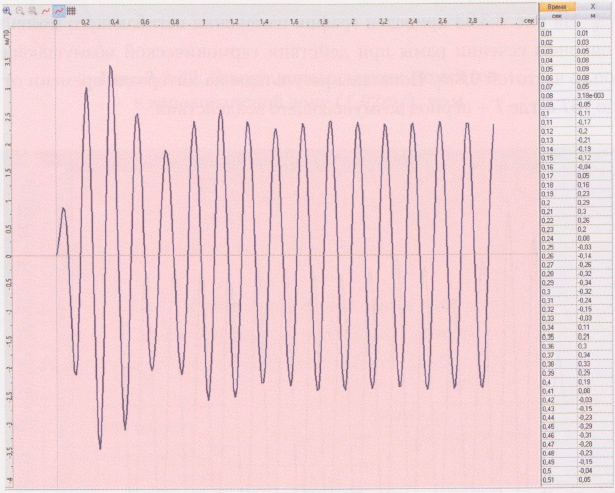Select the сек units cell
The width and height of the screenshot is (615, 493).
[558, 16]
